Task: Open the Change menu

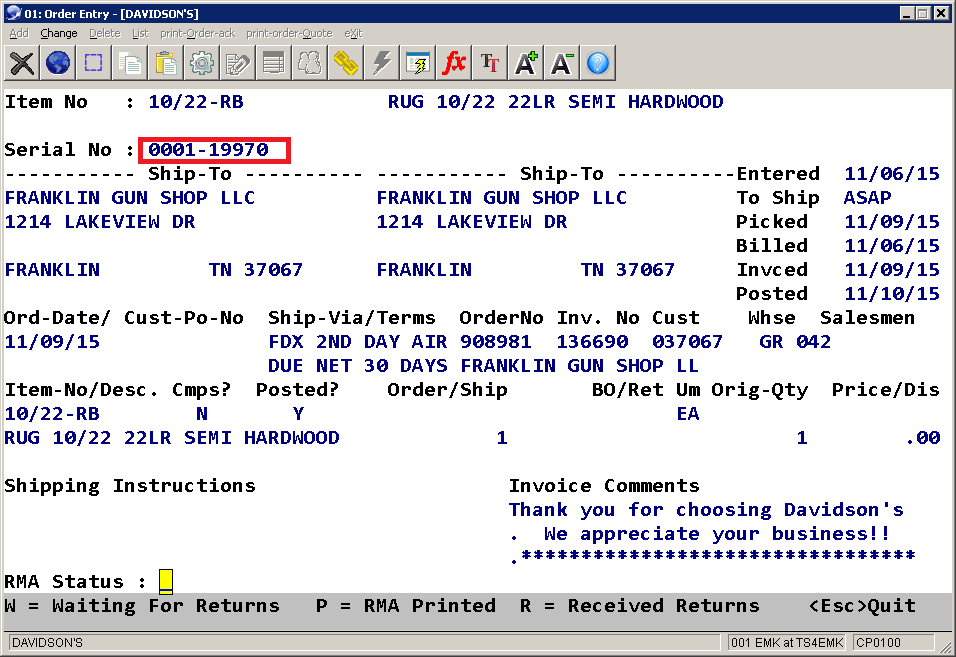Action: (59, 34)
